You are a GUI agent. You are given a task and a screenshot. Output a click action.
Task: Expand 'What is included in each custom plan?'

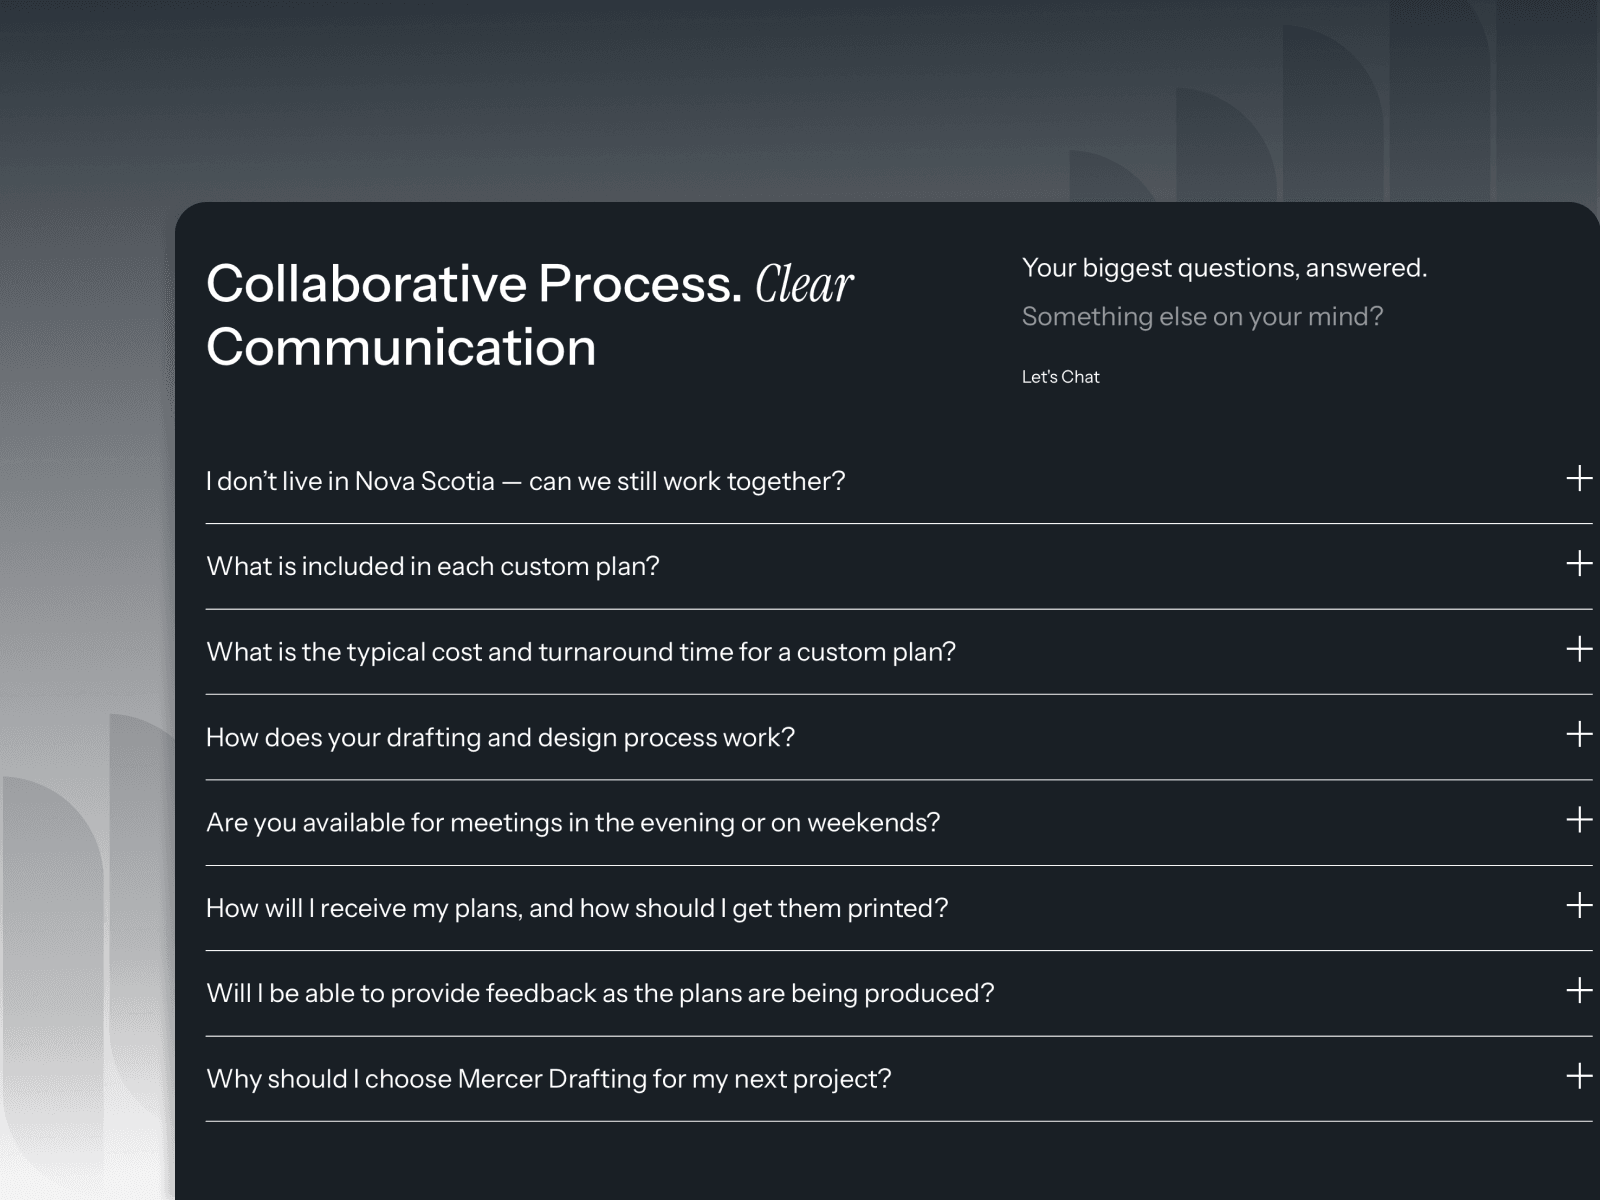899,566
